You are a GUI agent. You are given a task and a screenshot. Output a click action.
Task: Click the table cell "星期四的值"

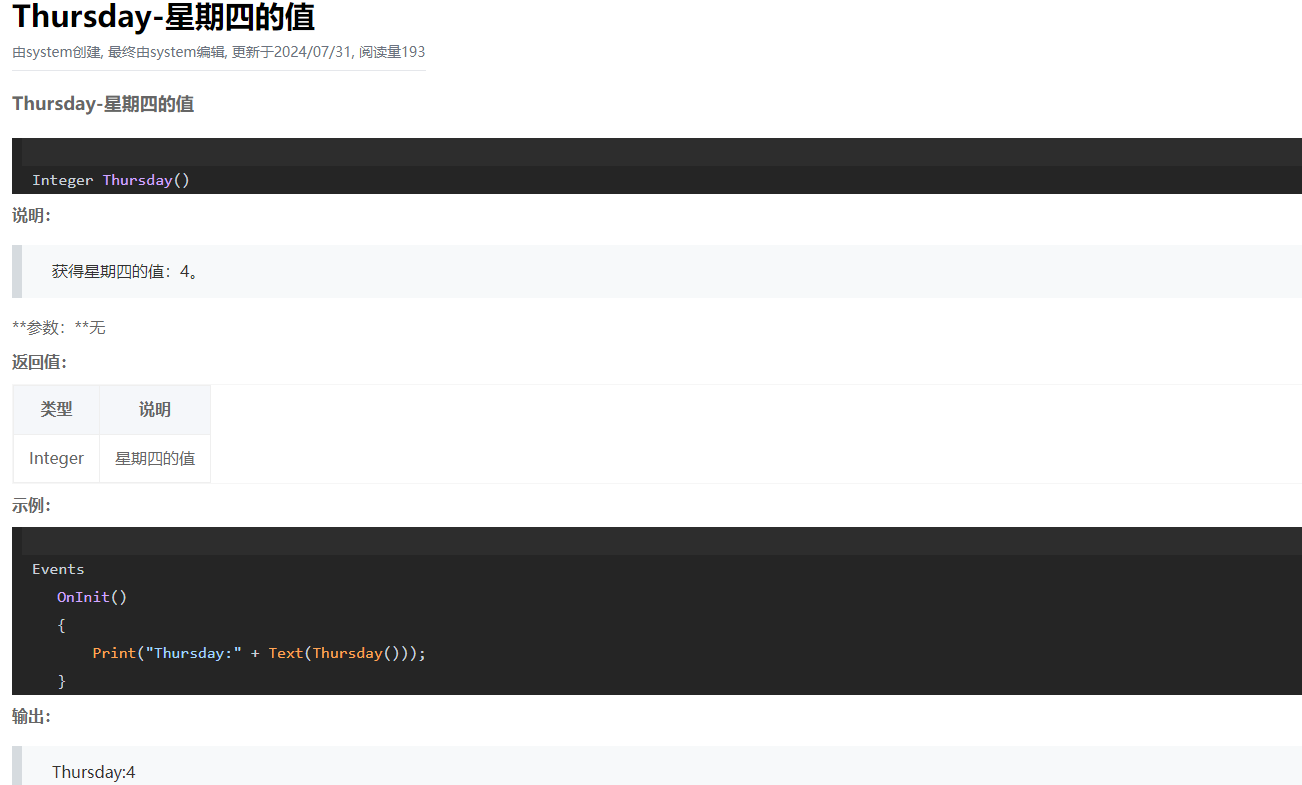155,458
